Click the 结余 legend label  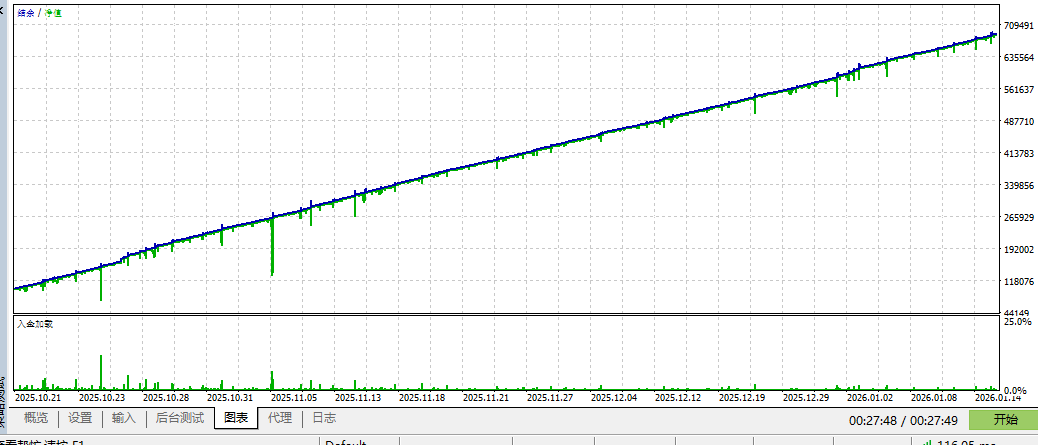coord(26,13)
